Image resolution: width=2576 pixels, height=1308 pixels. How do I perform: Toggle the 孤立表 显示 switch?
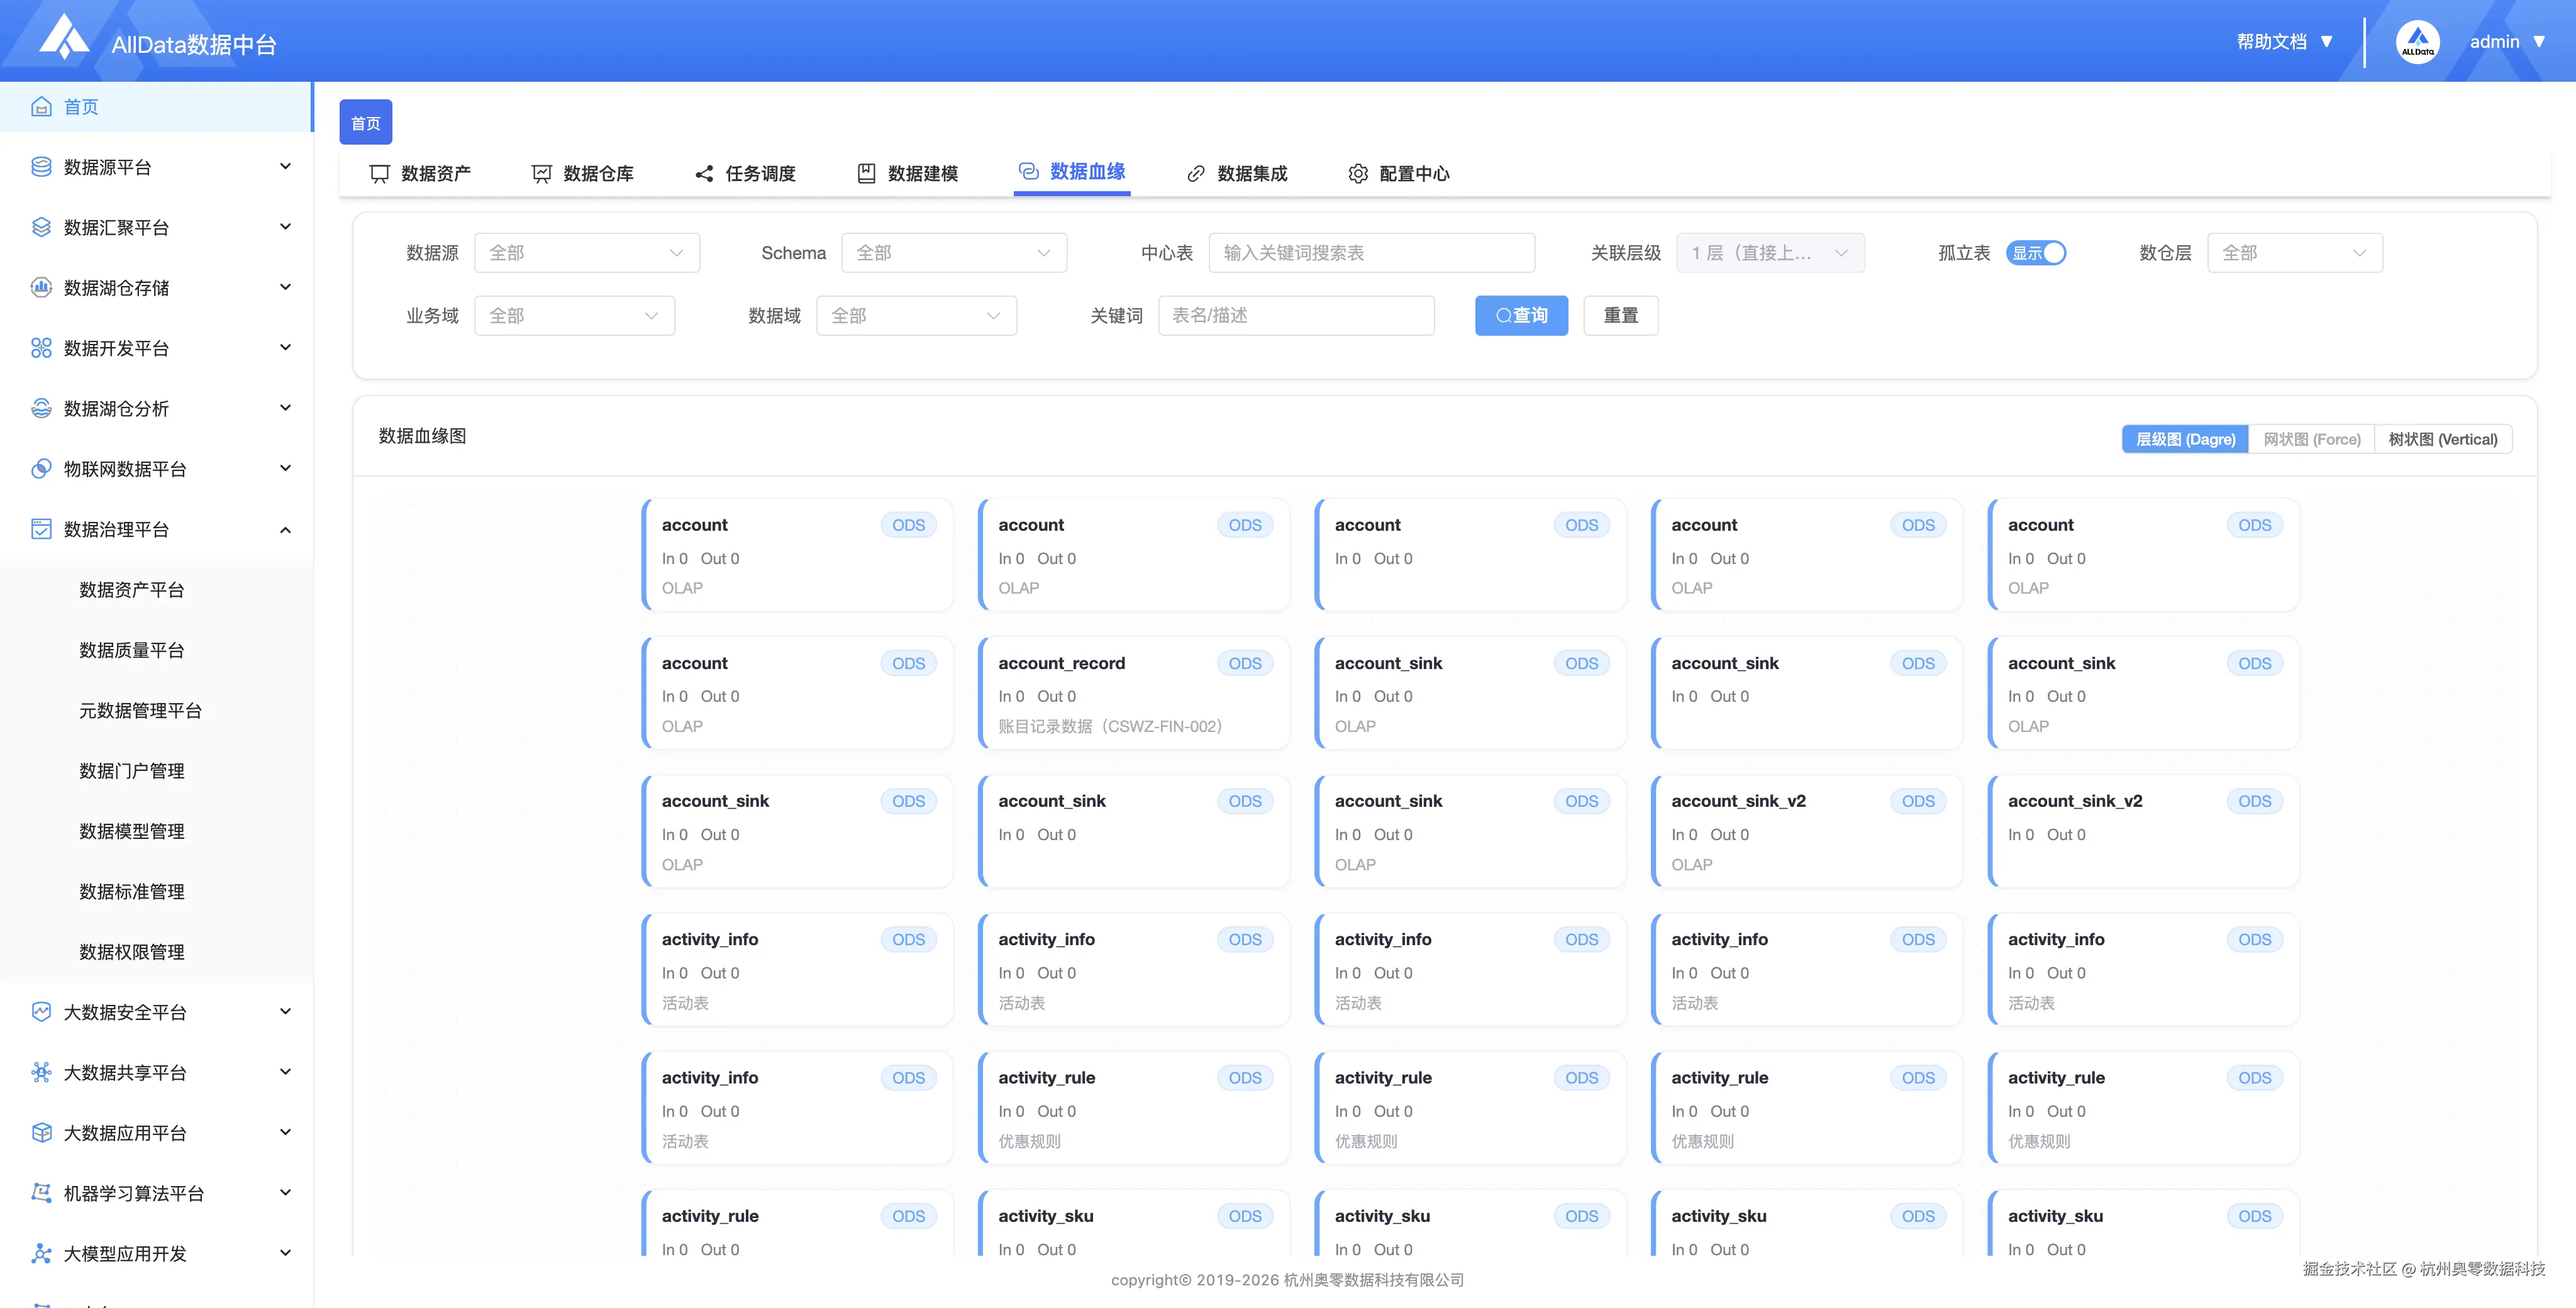coord(2035,253)
